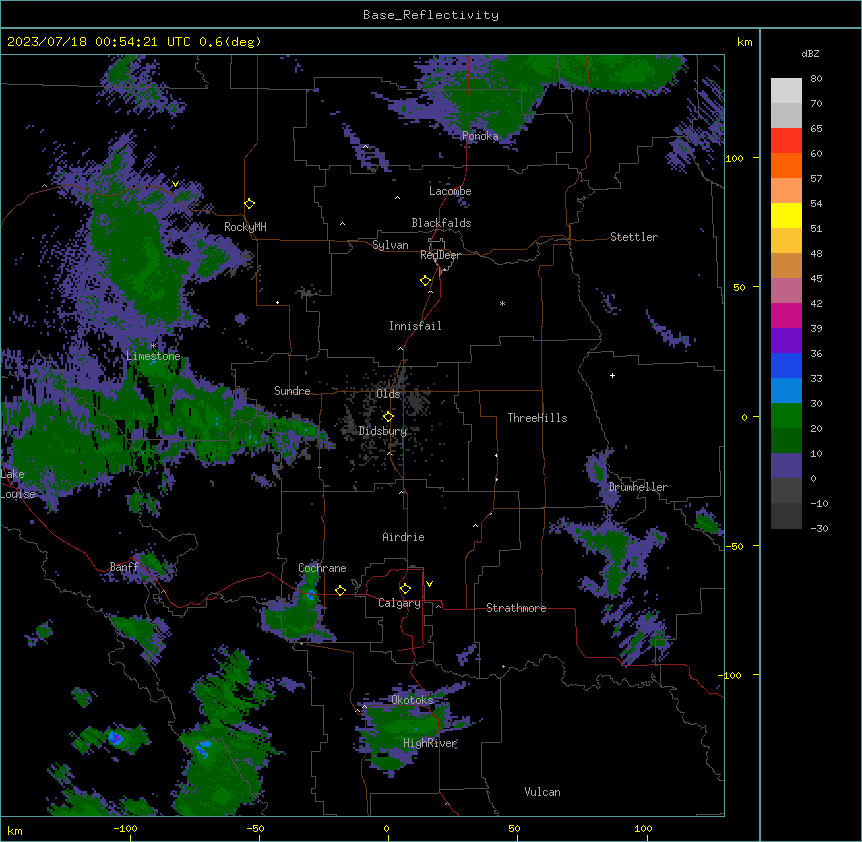
Task: Click the white plus marker east of ThreeHills
Action: point(612,375)
